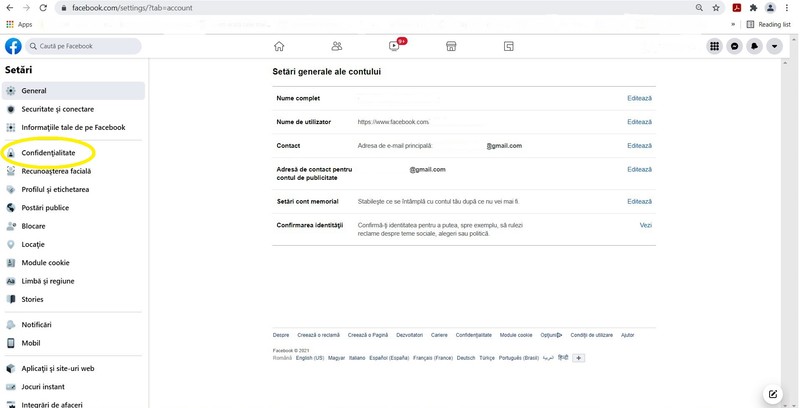Click Condiții de utilizare footer link
The width and height of the screenshot is (800, 408).
592,335
